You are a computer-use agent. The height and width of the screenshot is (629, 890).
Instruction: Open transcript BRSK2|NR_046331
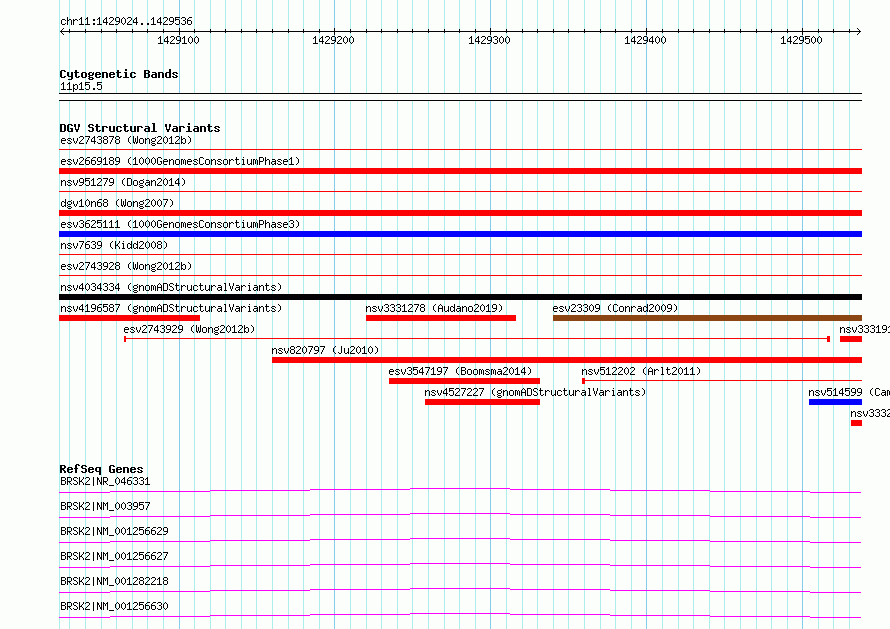tap(105, 481)
